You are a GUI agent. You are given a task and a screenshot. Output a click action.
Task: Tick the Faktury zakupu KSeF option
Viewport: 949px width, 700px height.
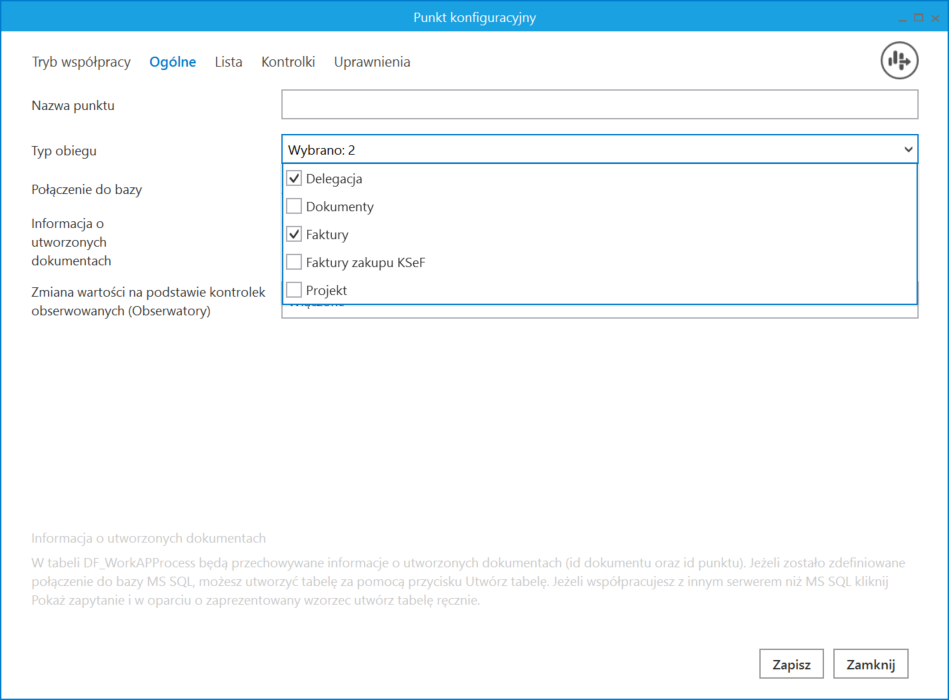coord(294,262)
